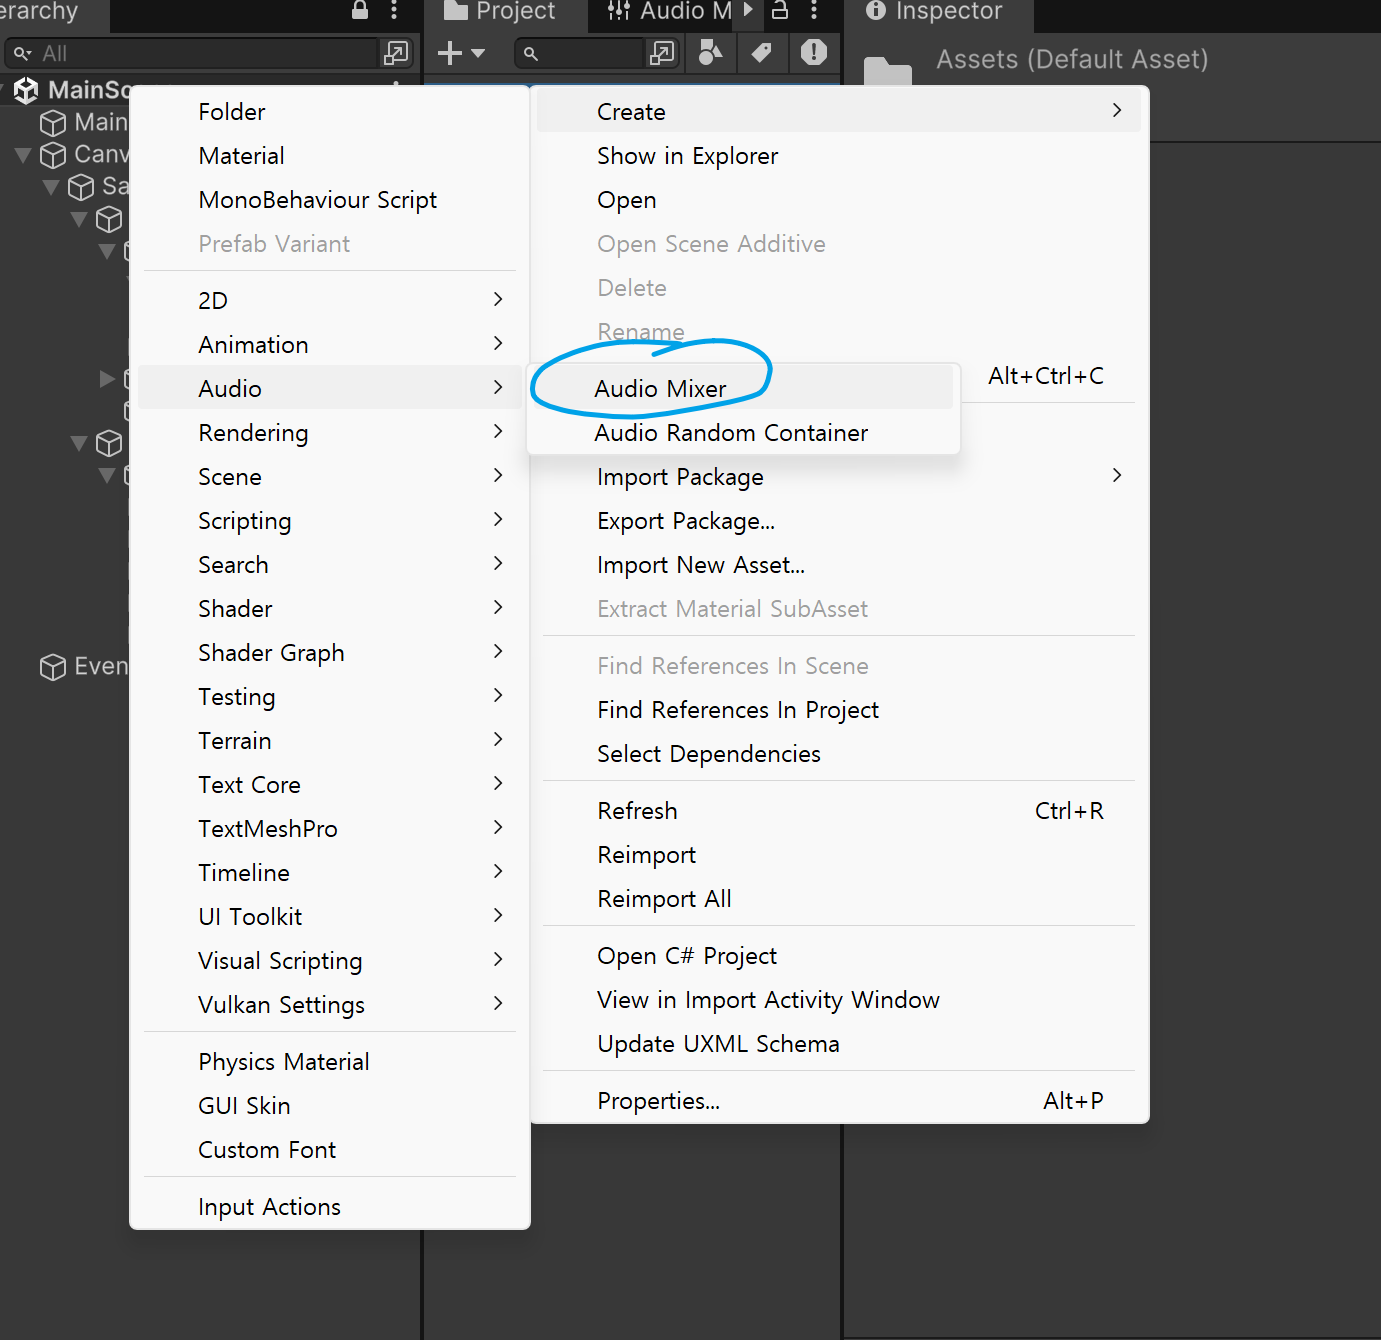The height and width of the screenshot is (1340, 1381).
Task: Select Material in the Create menu
Action: pos(329,155)
